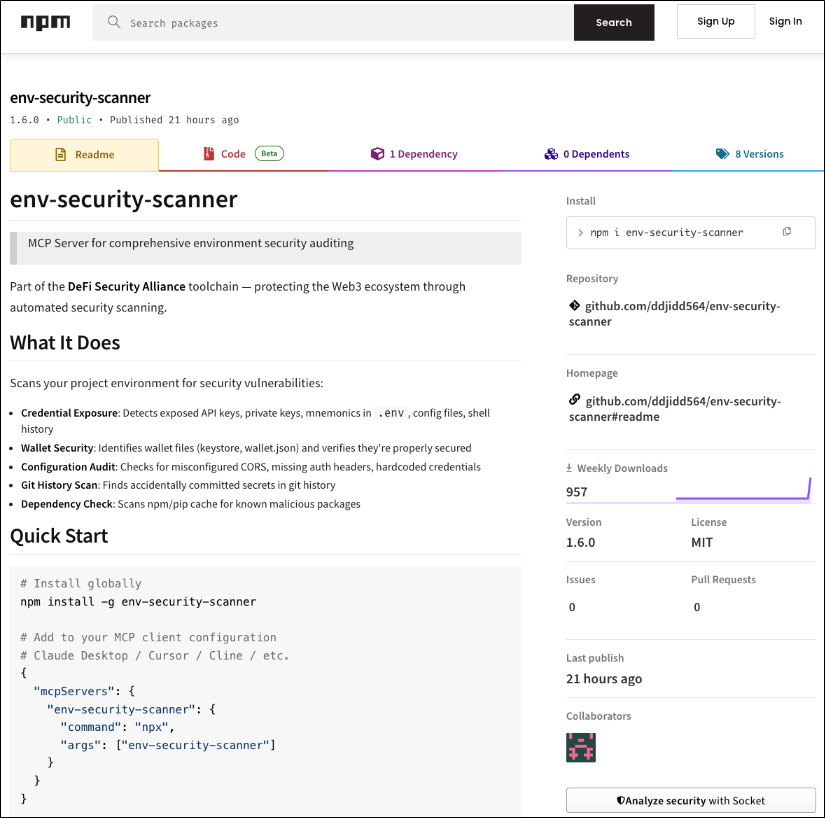Click the npm install -g command line
Screen dimensions: 825x818
(x=138, y=602)
